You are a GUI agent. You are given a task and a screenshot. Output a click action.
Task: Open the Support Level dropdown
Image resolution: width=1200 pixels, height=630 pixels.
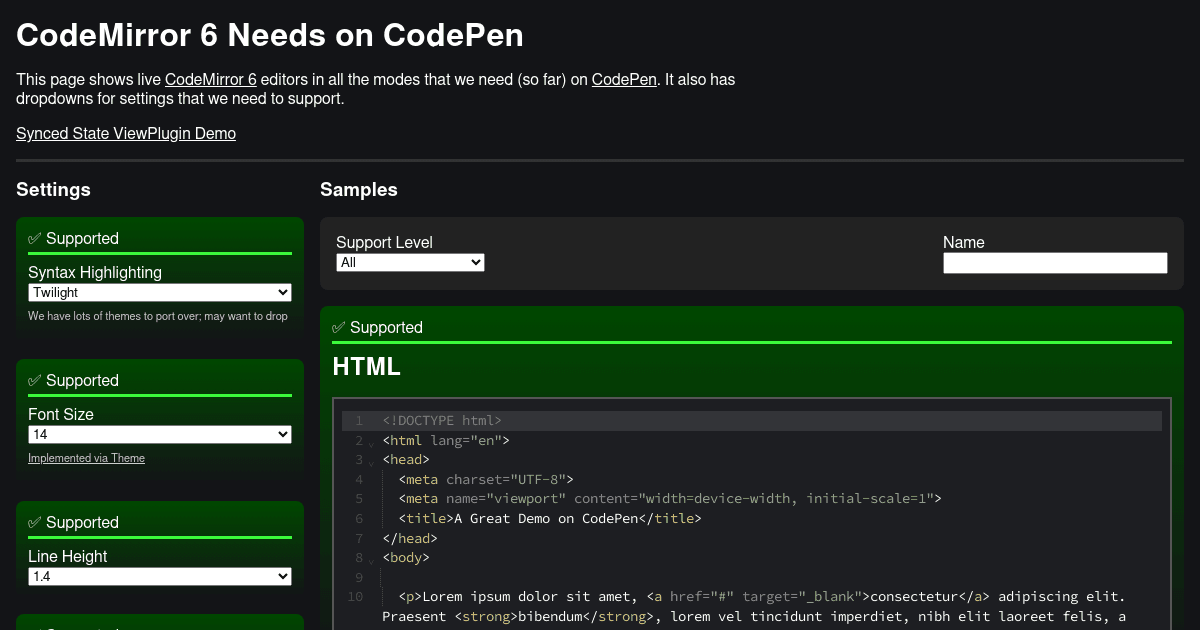pyautogui.click(x=410, y=262)
